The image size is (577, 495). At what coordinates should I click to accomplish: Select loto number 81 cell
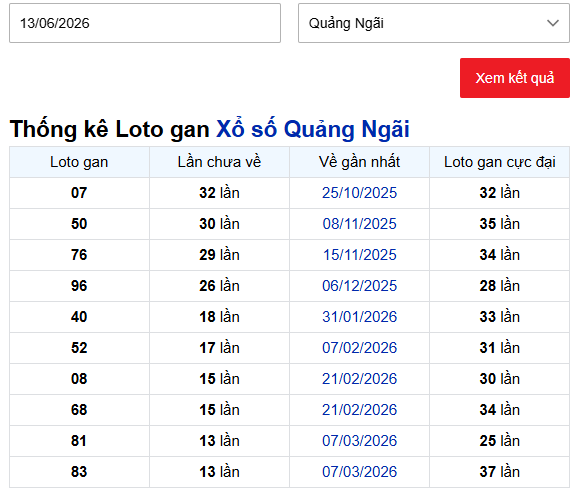79,441
